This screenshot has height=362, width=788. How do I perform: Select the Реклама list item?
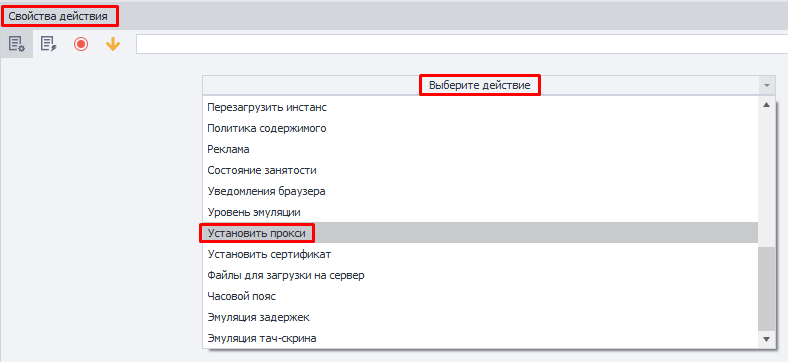point(480,149)
